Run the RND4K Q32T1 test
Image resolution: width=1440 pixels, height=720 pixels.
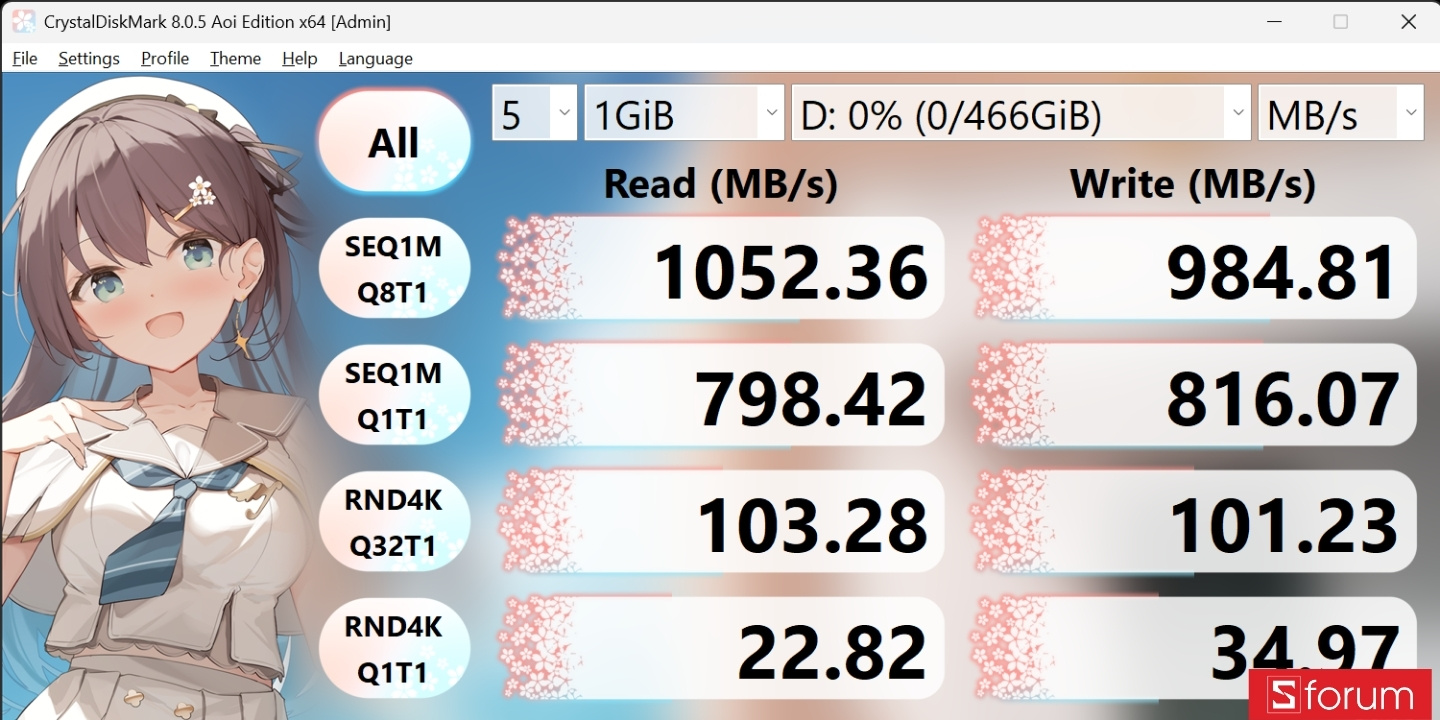394,522
